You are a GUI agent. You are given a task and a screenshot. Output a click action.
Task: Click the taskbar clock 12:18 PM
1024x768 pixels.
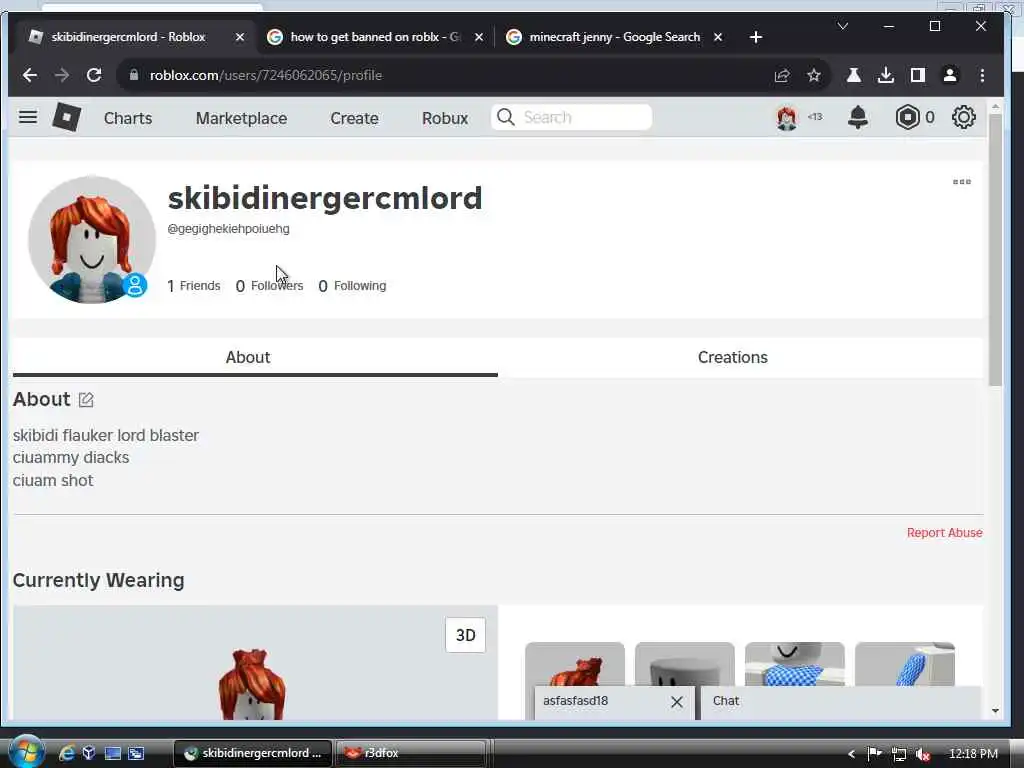(973, 754)
